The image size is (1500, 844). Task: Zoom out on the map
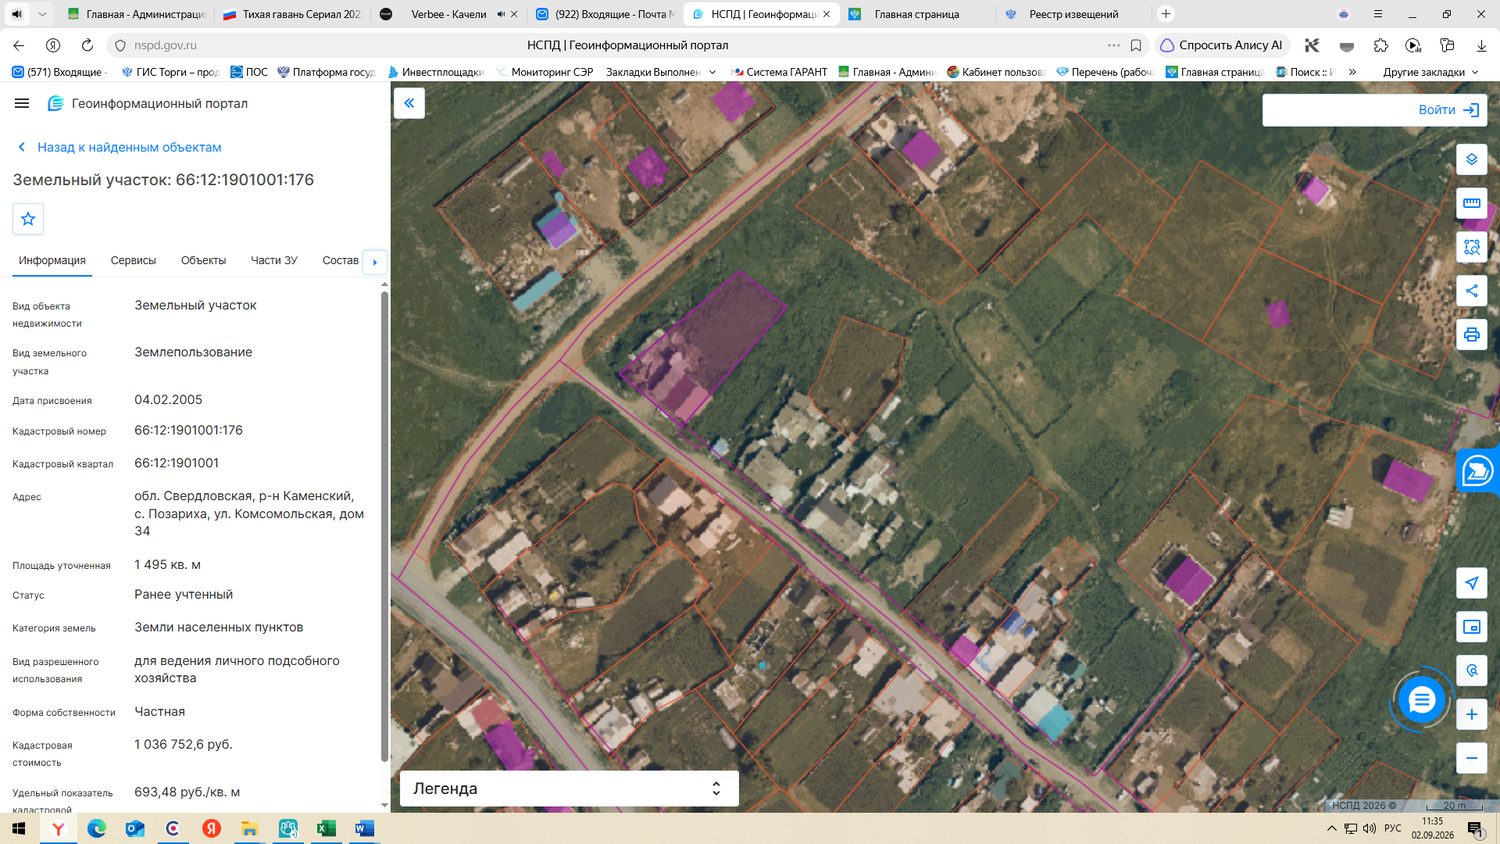1471,758
